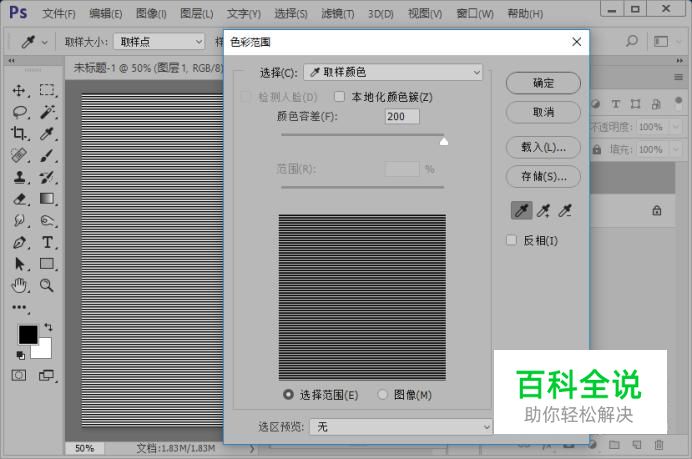Open the workspace switcher icon

pos(661,41)
